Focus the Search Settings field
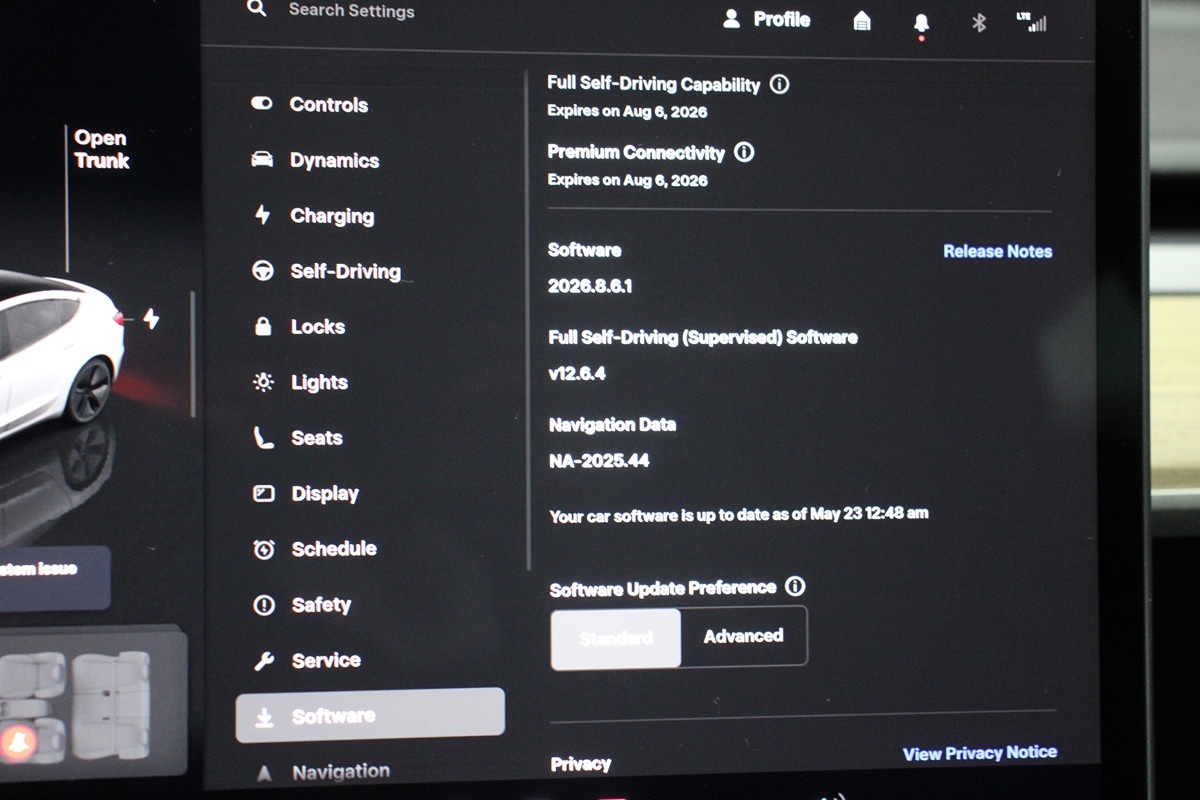The image size is (1200, 800). point(351,11)
